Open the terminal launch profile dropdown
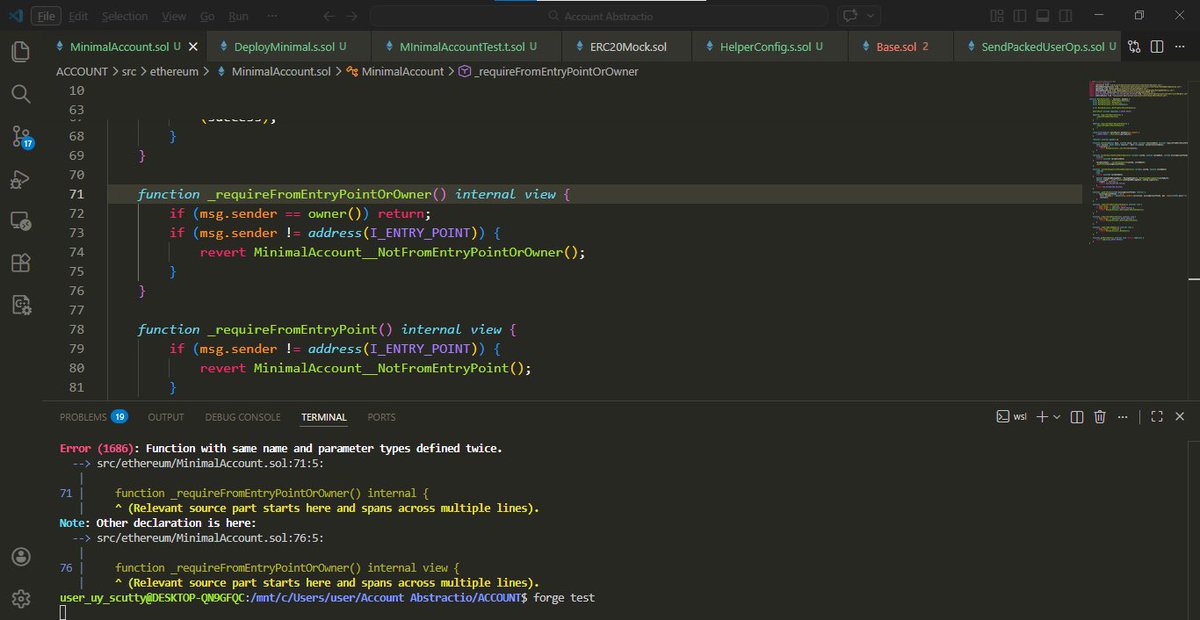The width and height of the screenshot is (1200, 620). 1056,417
